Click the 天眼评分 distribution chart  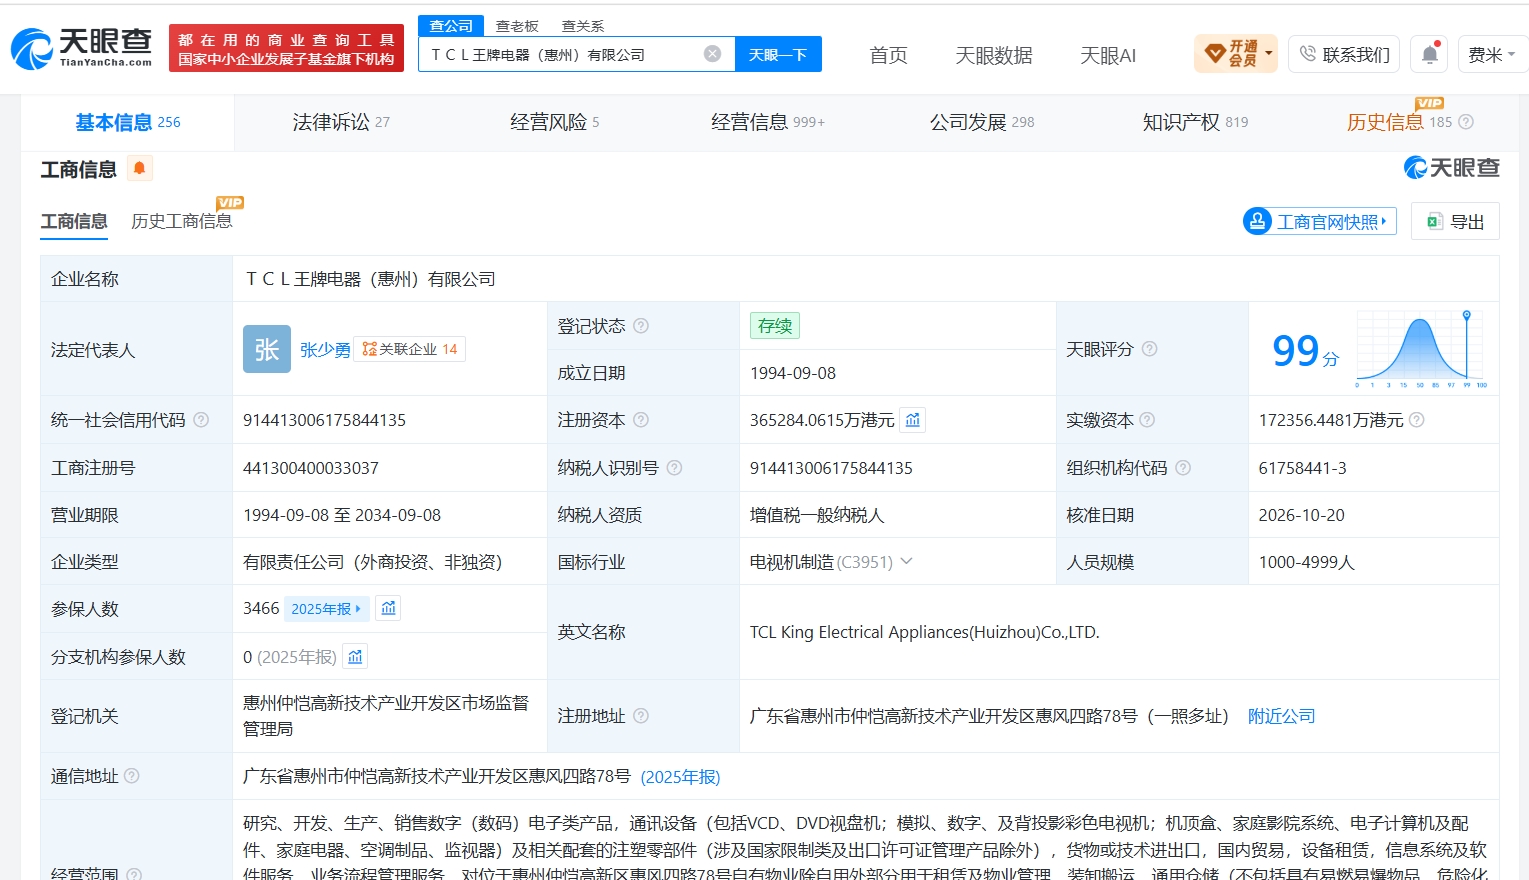pos(1421,349)
